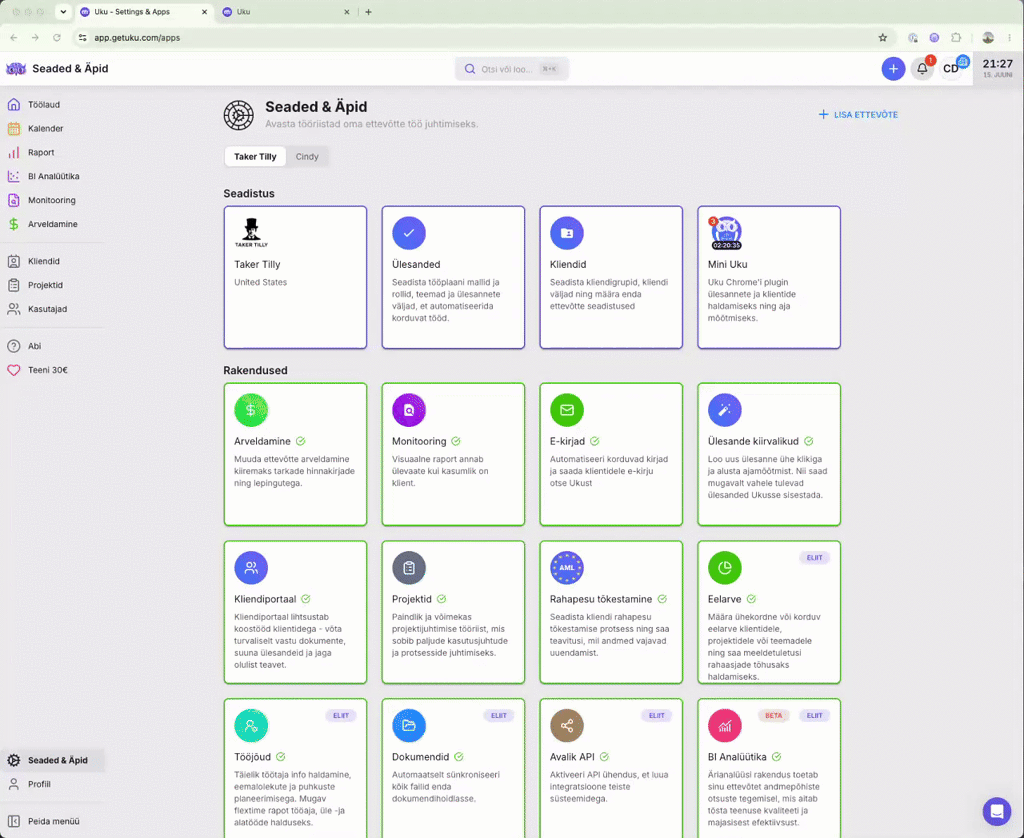Click the Projektid clipboard app icon
The width and height of the screenshot is (1024, 838).
point(409,568)
